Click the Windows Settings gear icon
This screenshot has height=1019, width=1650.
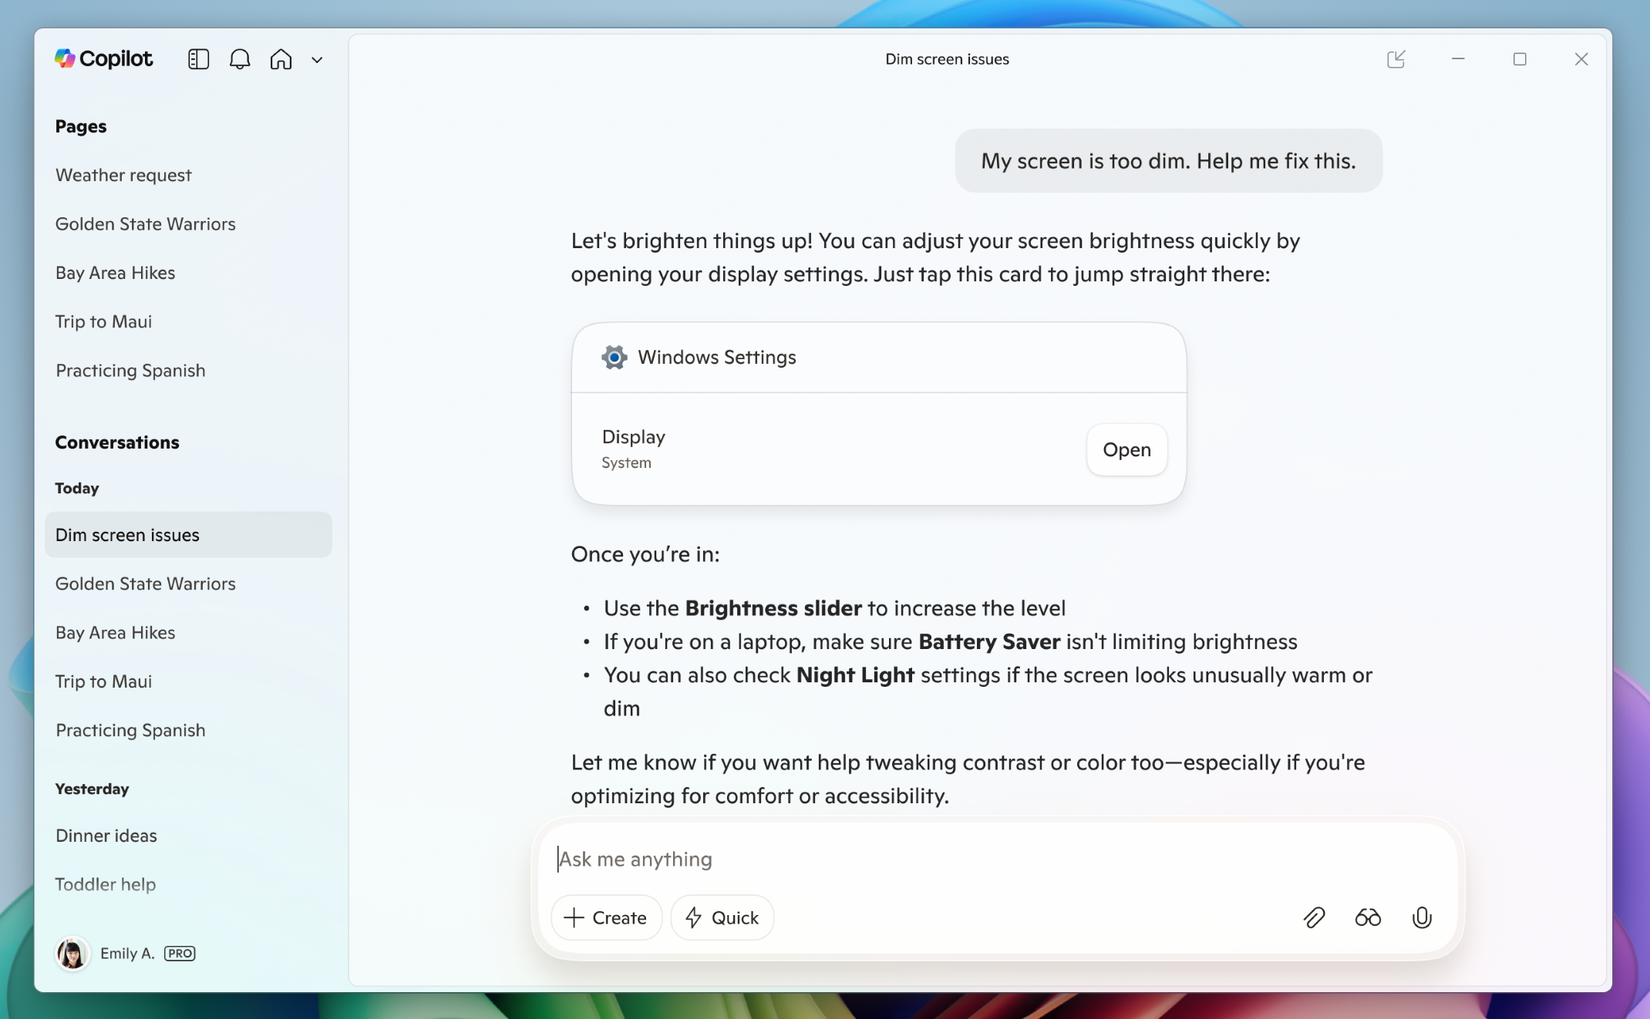[x=614, y=357]
